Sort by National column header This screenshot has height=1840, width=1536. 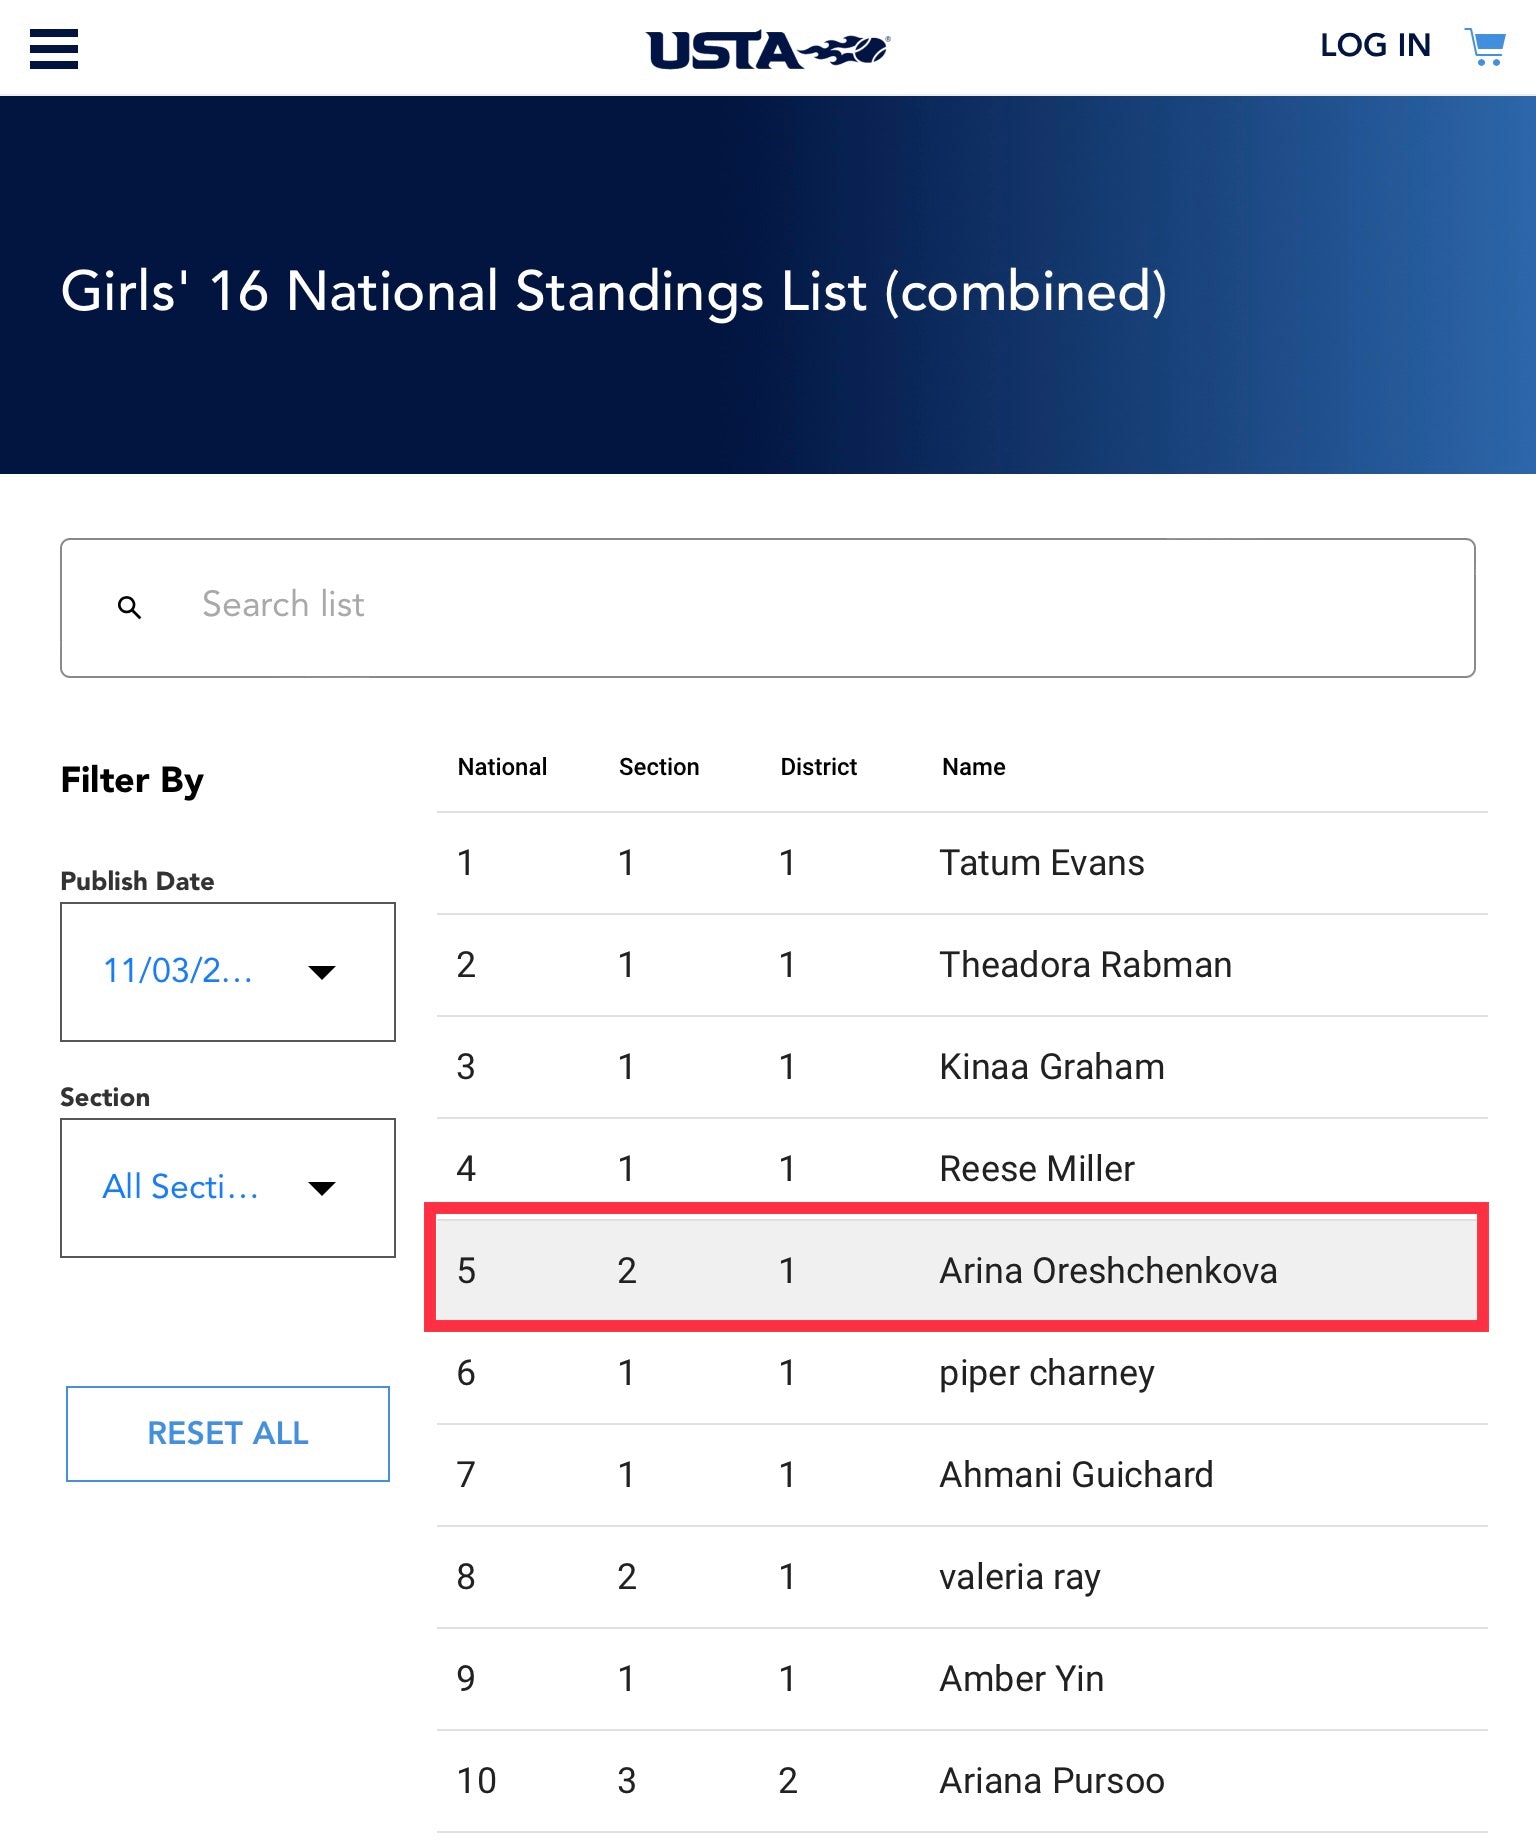pos(502,767)
